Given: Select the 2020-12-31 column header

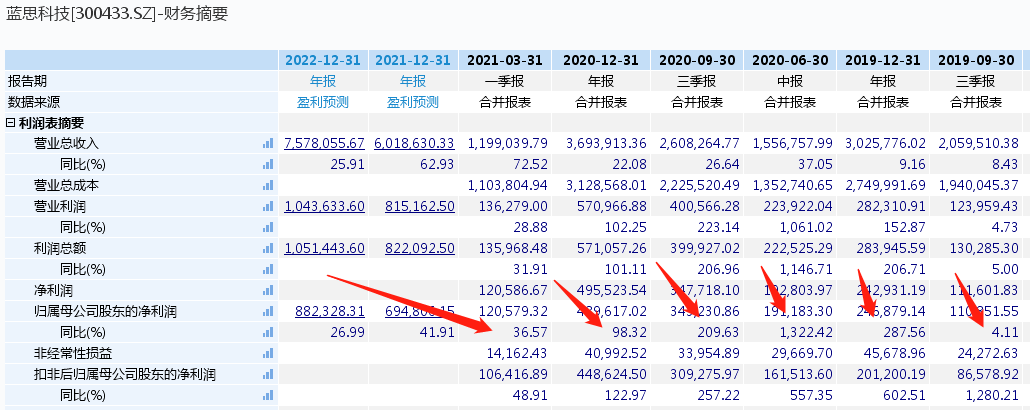Looking at the screenshot, I should pyautogui.click(x=600, y=60).
